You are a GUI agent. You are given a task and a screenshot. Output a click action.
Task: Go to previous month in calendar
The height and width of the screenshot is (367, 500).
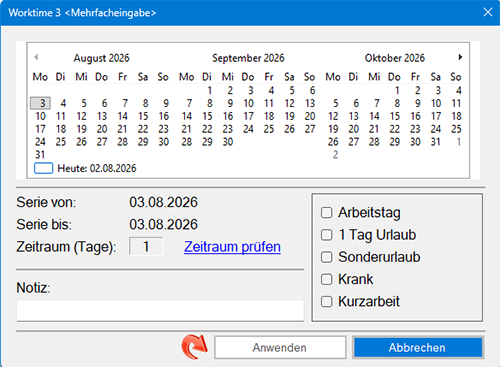click(36, 57)
